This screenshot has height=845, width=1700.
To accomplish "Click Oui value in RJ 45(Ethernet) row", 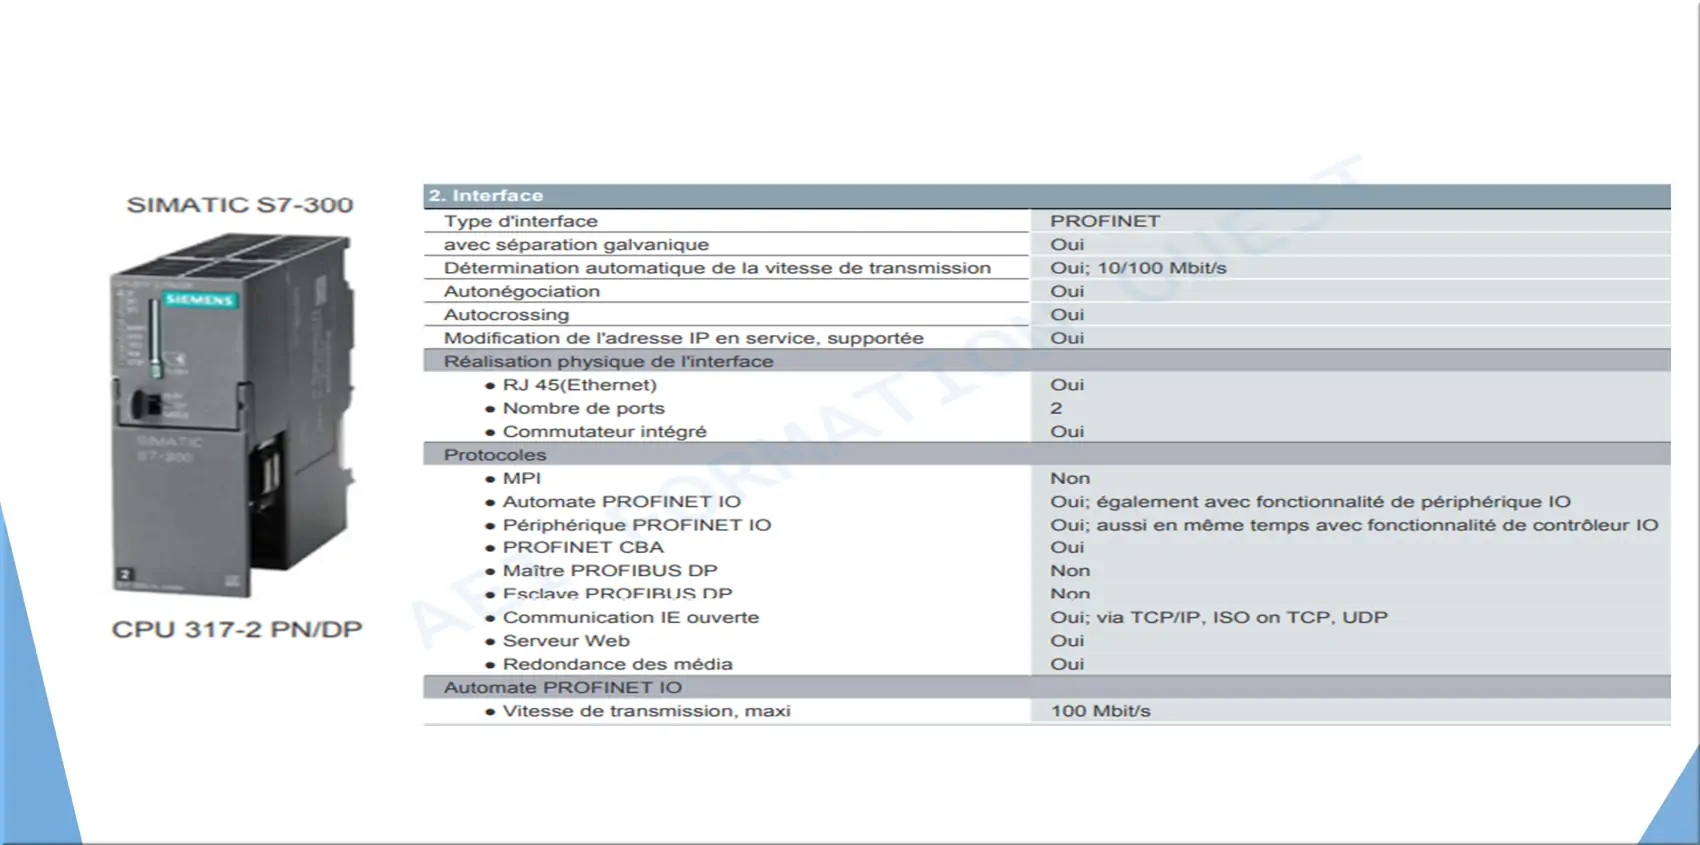I will click(1067, 385).
